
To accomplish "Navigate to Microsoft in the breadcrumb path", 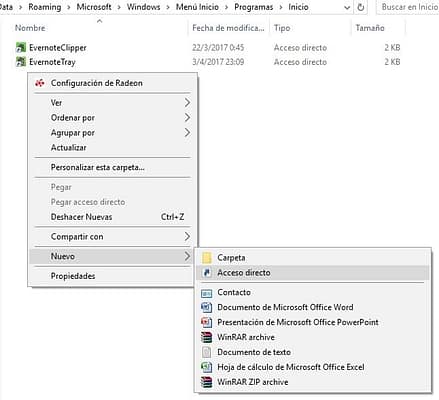I will (94, 7).
